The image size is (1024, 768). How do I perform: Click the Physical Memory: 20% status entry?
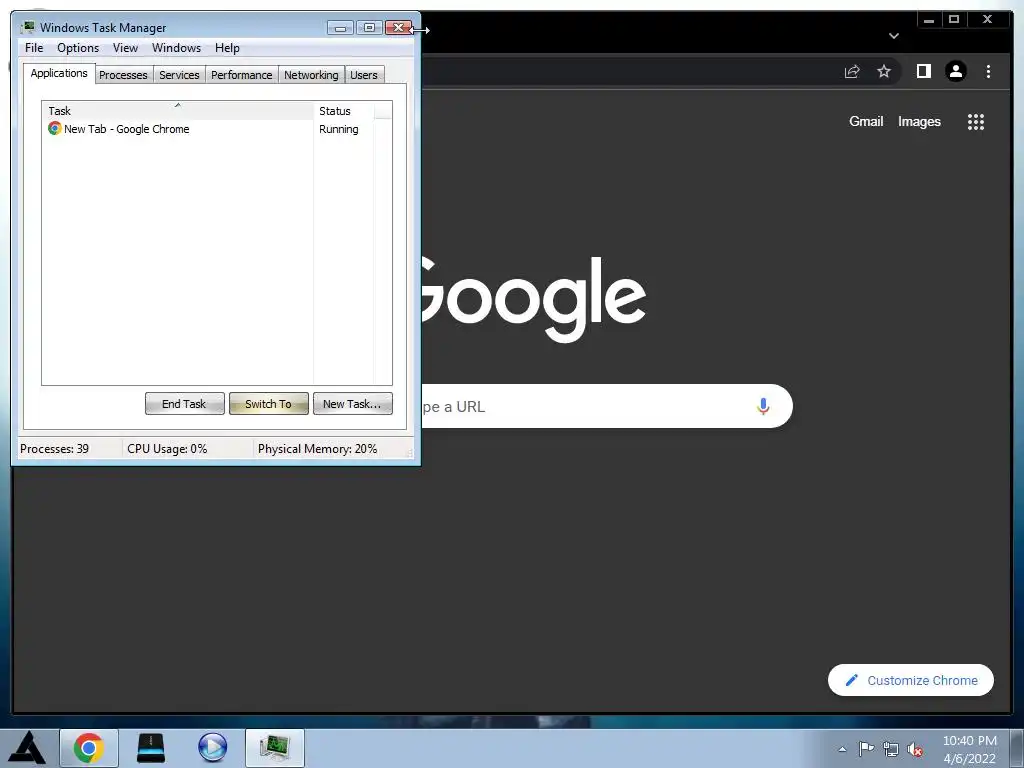pos(317,449)
